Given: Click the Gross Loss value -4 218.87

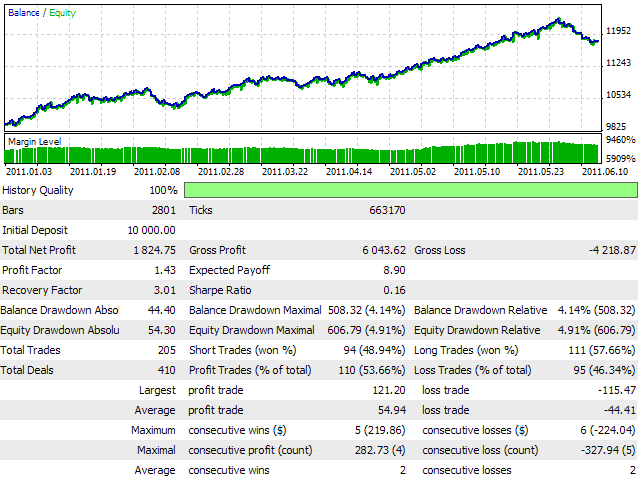Looking at the screenshot, I should [x=607, y=250].
